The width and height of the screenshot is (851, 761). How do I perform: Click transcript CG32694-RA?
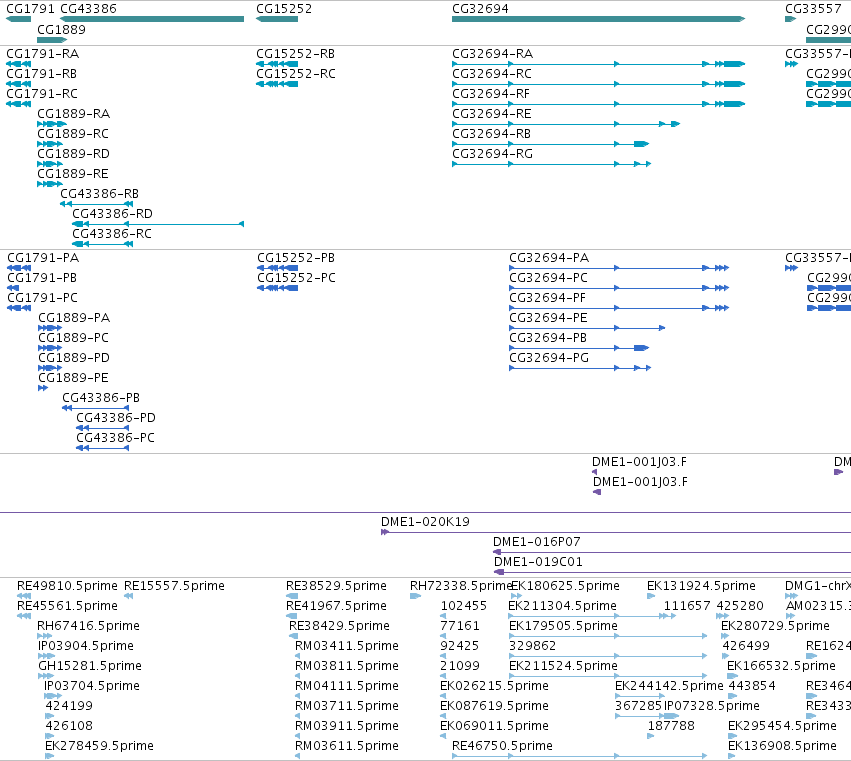pos(598,64)
